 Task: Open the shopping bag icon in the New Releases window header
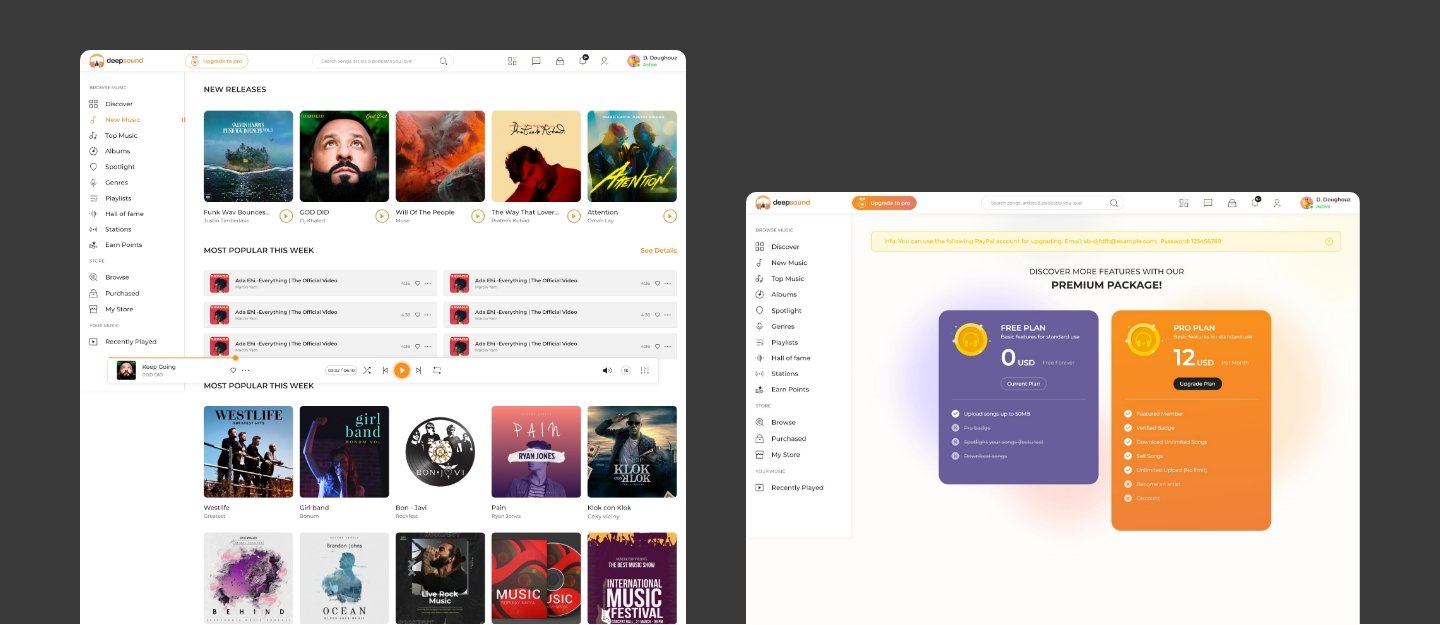[560, 61]
